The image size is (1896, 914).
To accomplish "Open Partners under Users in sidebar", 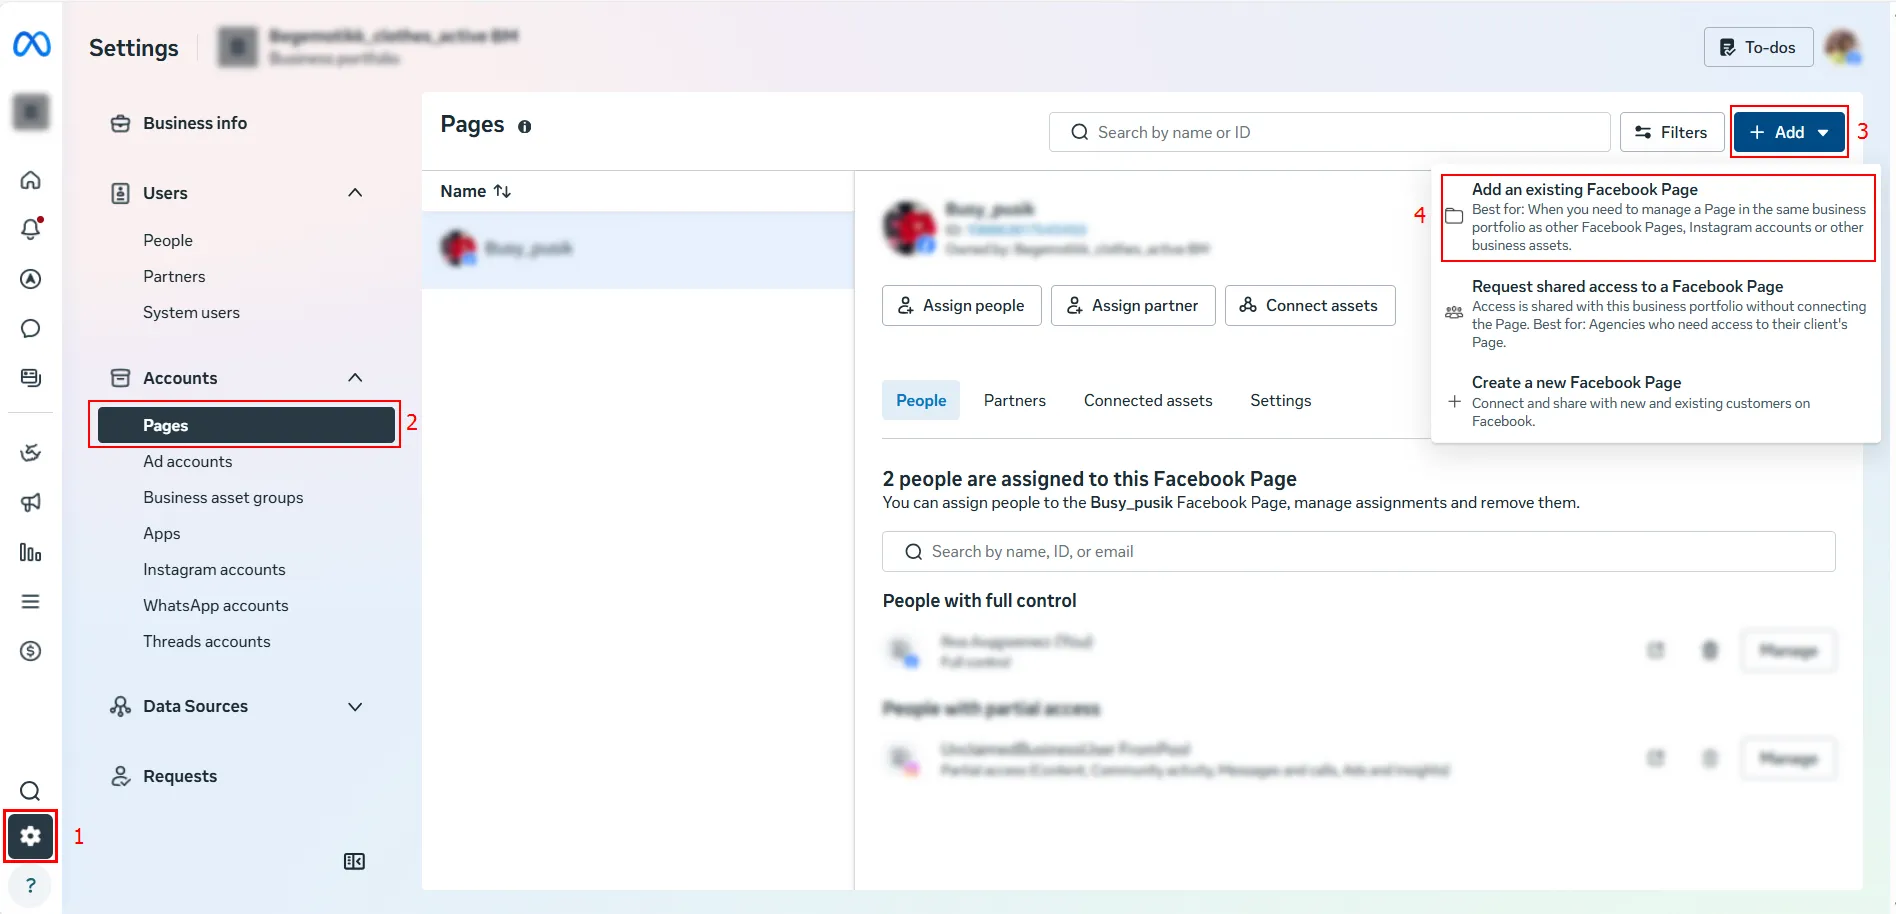I will pos(174,276).
